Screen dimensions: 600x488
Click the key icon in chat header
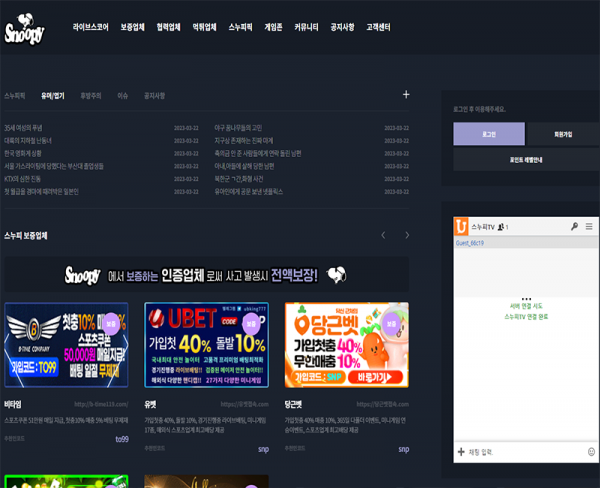[574, 227]
